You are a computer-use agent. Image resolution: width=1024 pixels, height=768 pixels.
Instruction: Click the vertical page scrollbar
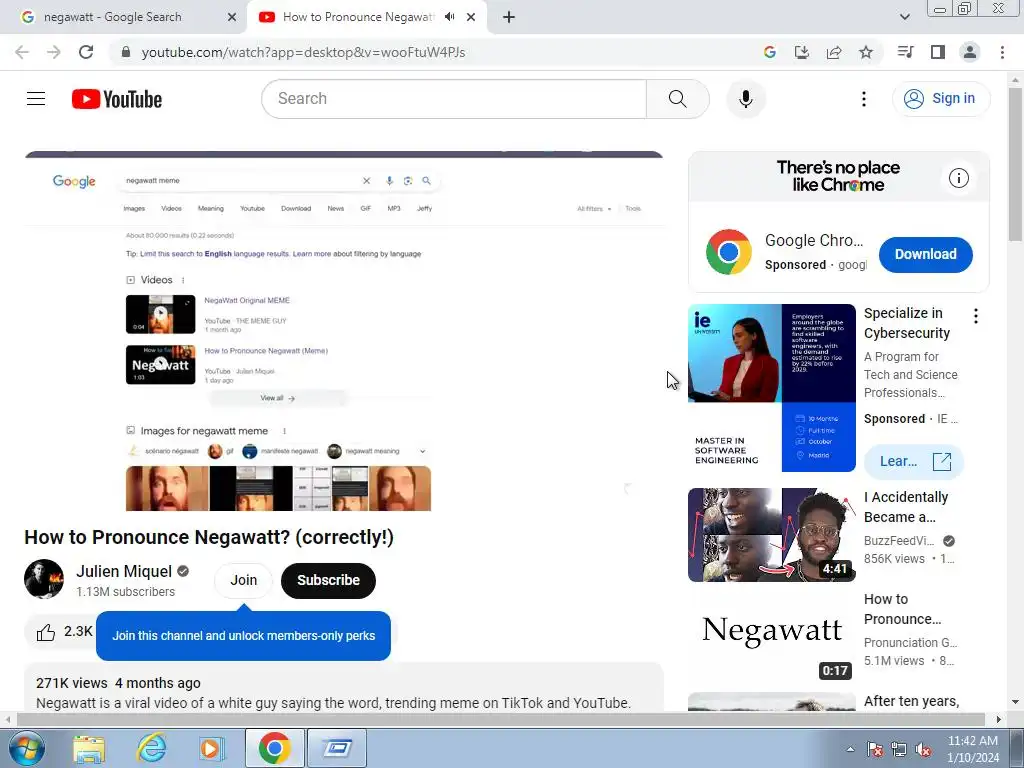point(1016,163)
